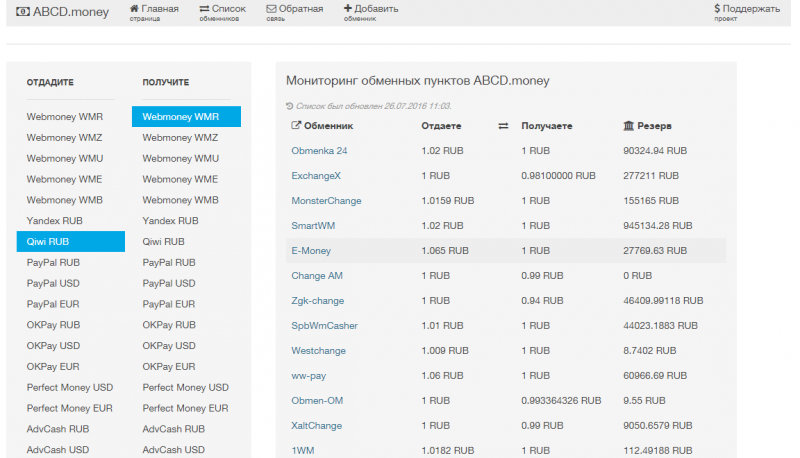Click the plus icon beside Добавить
The image size is (800, 458).
(347, 8)
